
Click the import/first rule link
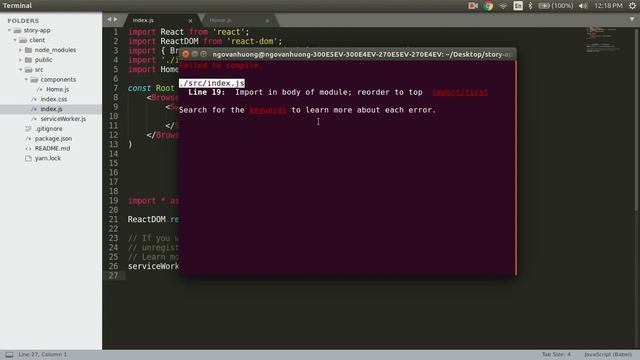pyautogui.click(x=460, y=92)
